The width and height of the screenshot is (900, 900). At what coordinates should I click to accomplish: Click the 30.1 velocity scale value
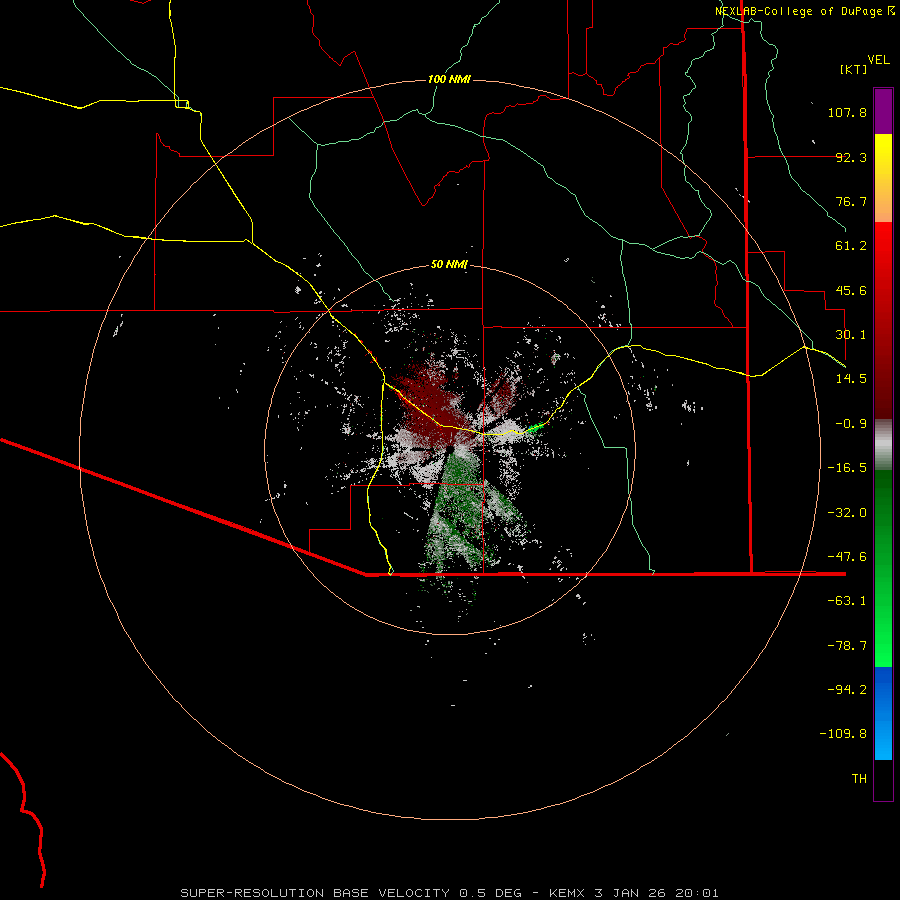pos(851,335)
